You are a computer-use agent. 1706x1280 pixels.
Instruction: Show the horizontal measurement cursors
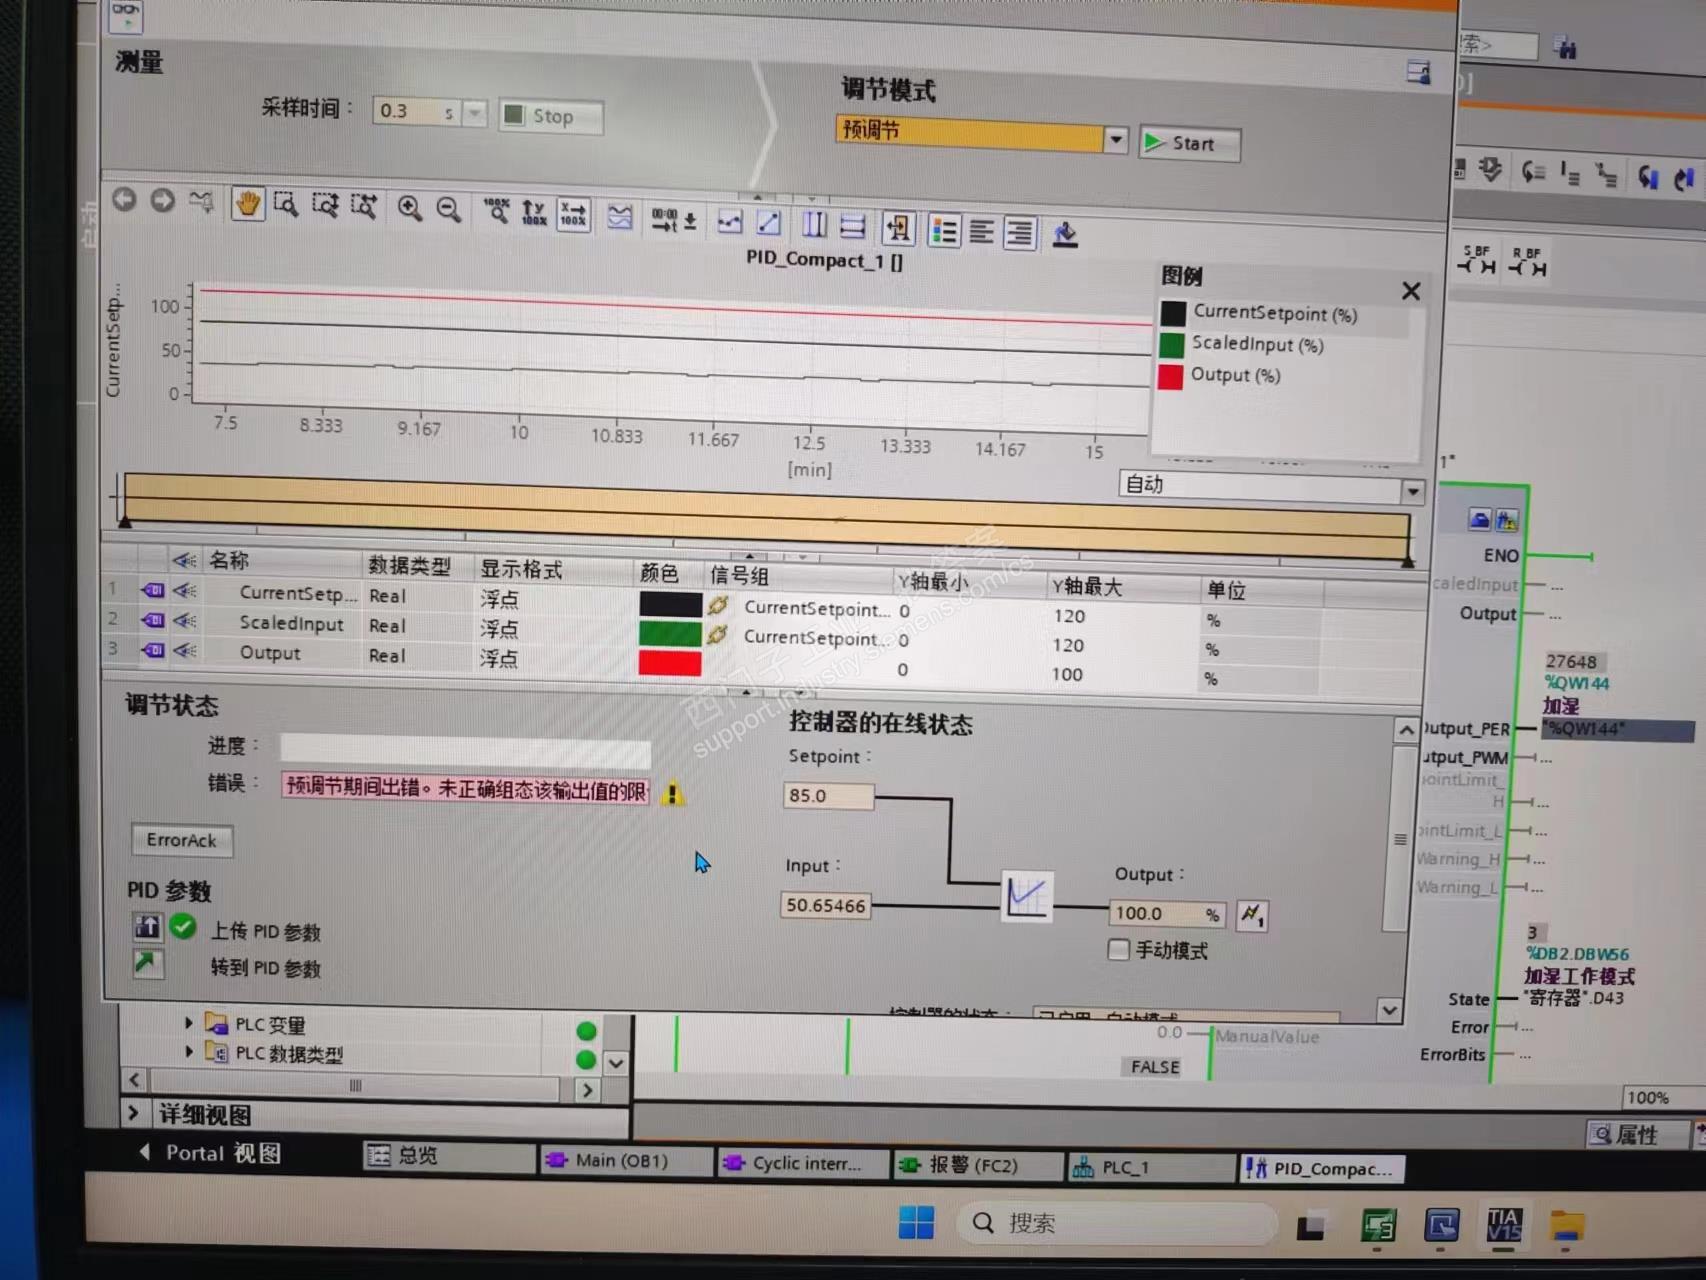852,227
